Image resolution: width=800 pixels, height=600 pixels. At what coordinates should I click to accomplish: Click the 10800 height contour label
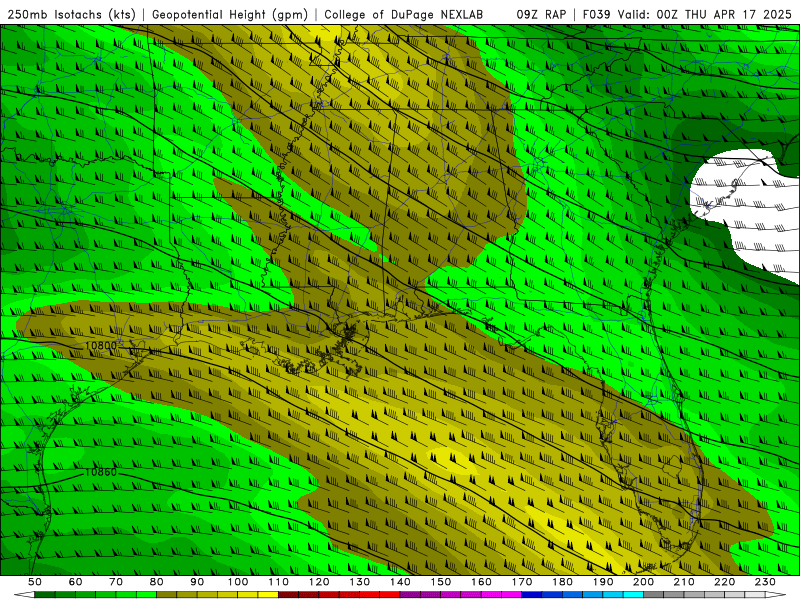point(101,345)
